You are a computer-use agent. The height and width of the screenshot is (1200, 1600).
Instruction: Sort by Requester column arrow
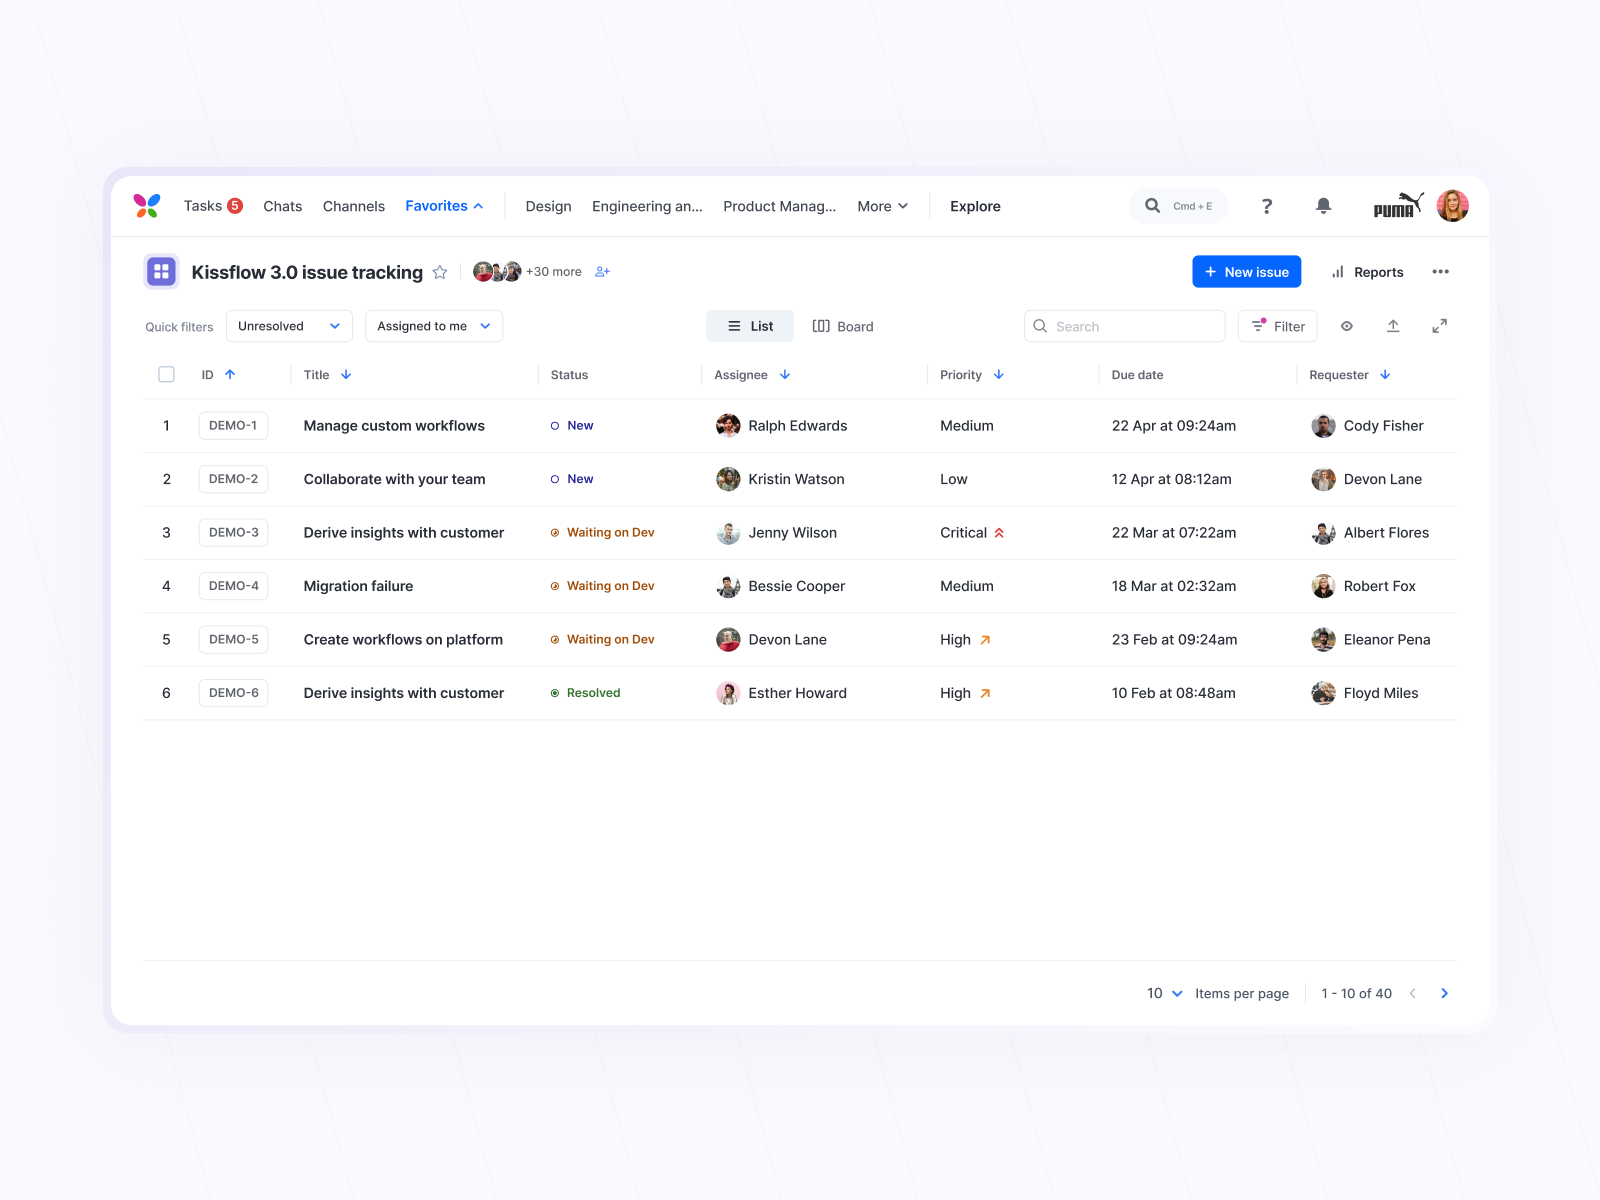1385,375
